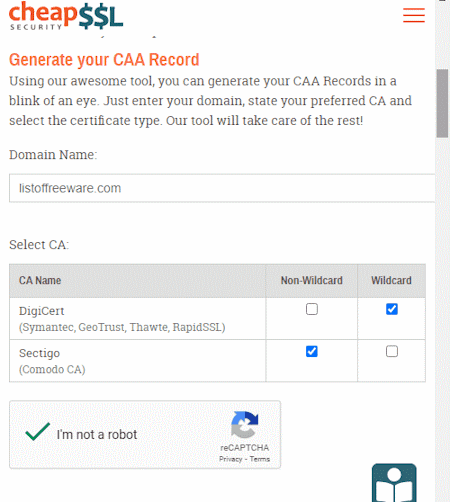The image size is (450, 502).
Task: Click the Wildcard column header
Action: point(391,280)
